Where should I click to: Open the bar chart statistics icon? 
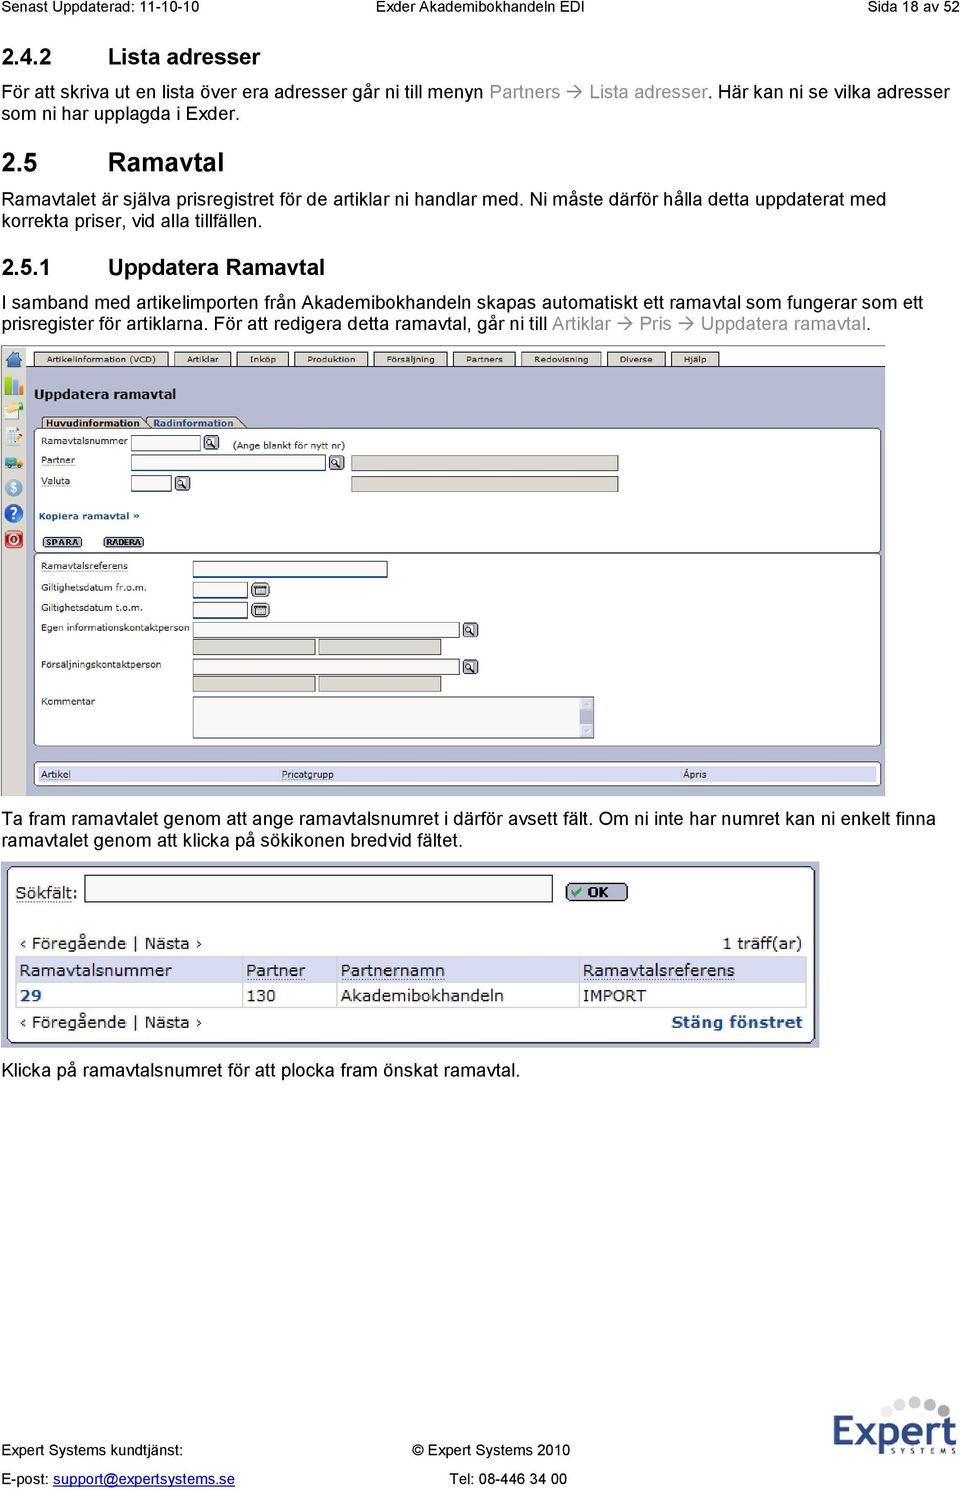click(14, 385)
